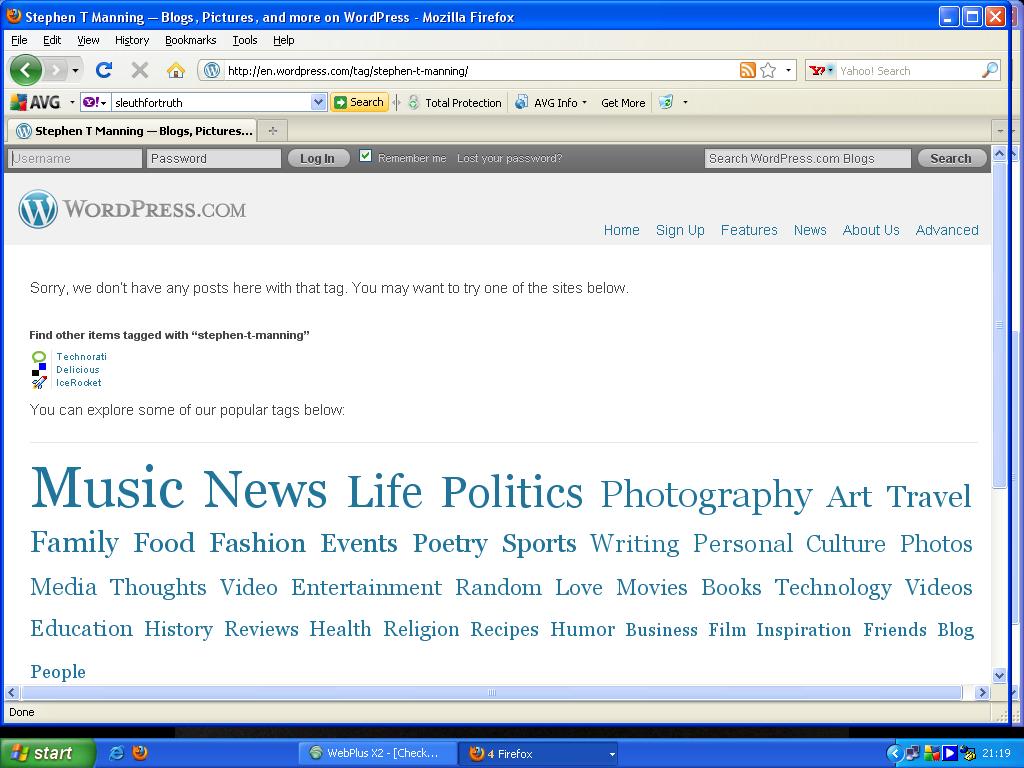Expand the AVG logo dropdown arrow

(x=72, y=103)
